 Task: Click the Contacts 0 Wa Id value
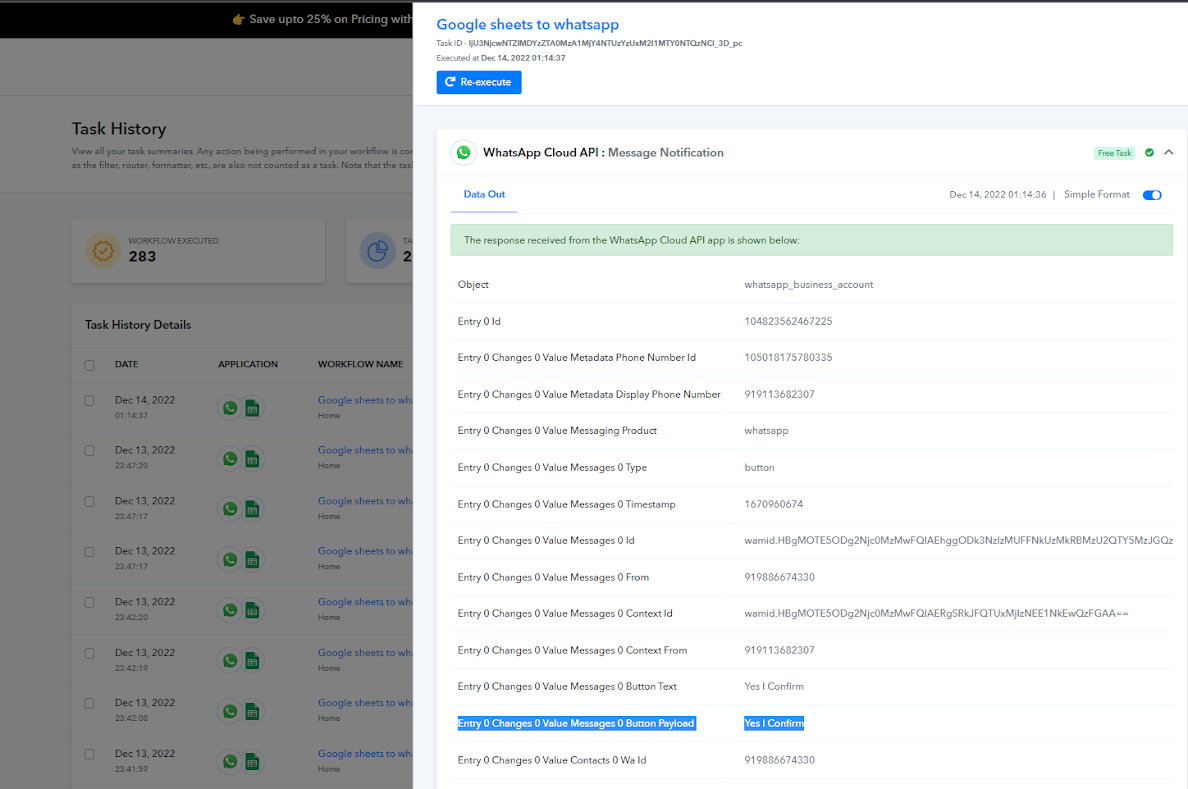(780, 760)
